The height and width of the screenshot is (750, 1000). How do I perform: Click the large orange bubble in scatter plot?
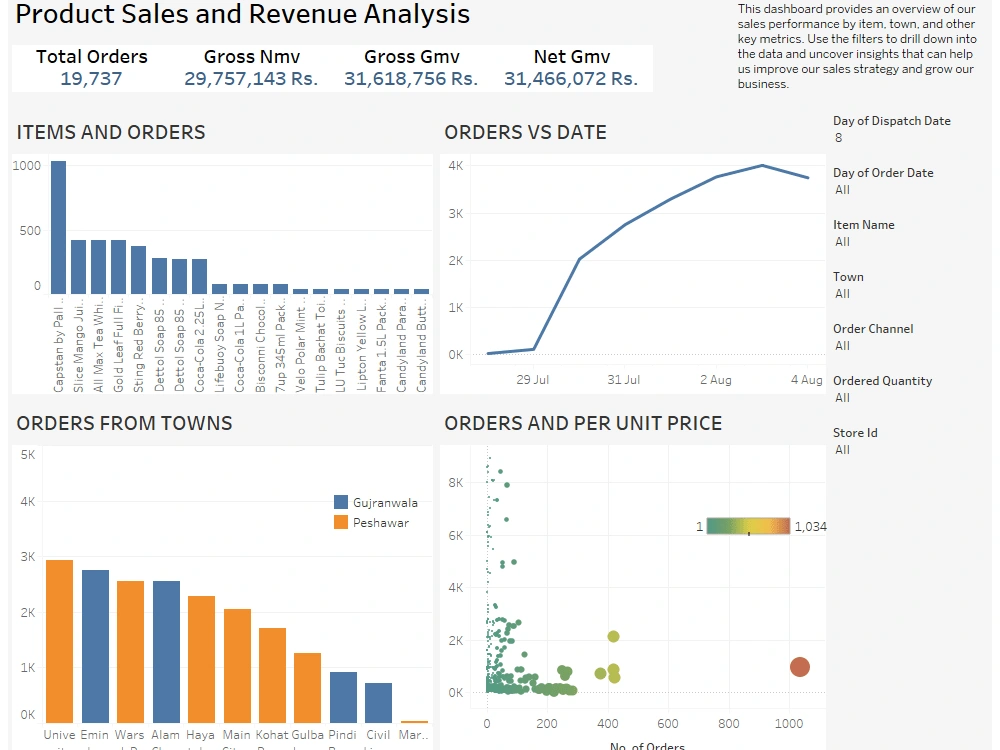point(799,667)
